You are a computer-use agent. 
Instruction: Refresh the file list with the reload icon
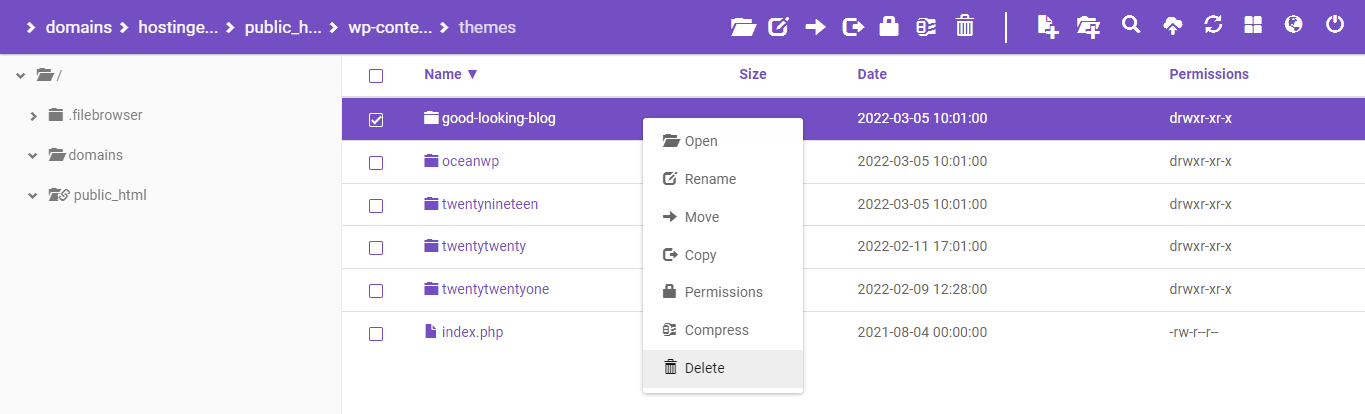point(1213,26)
